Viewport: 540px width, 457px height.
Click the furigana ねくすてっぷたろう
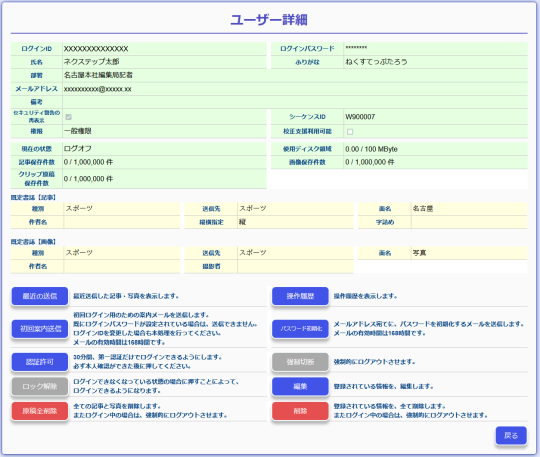click(376, 62)
